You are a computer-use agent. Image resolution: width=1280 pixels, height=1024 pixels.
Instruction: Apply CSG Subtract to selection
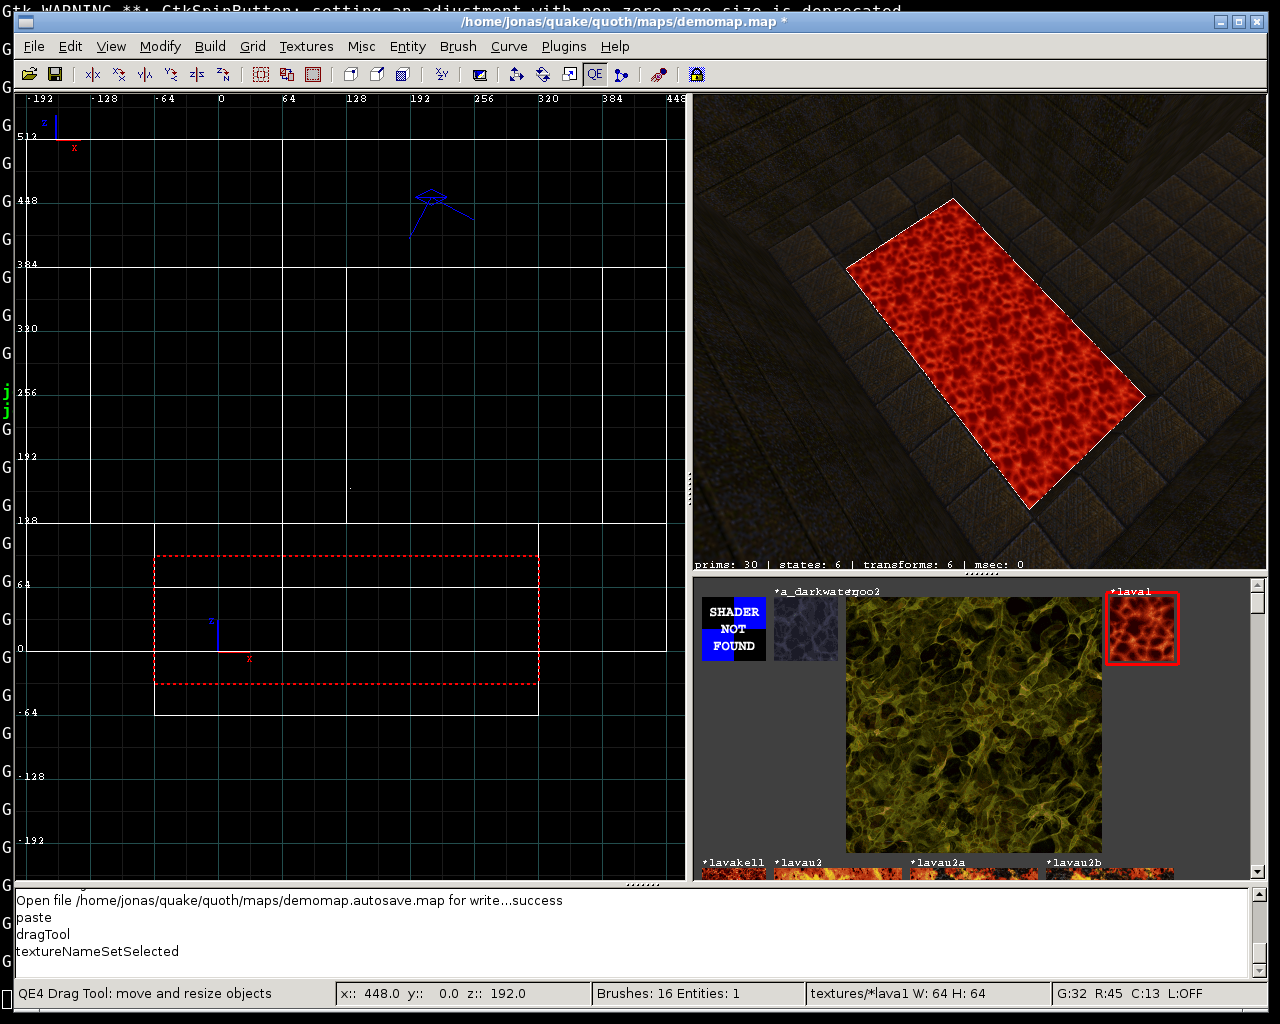coord(351,74)
